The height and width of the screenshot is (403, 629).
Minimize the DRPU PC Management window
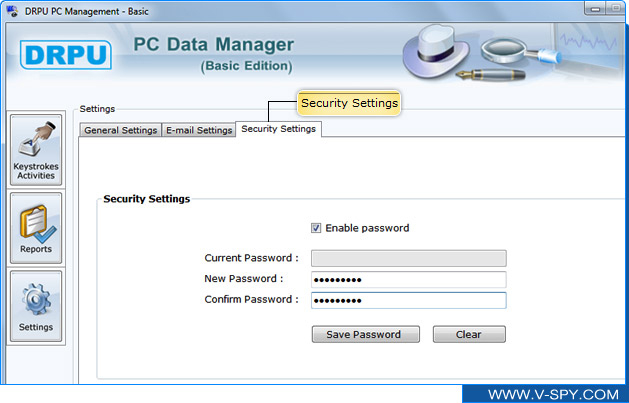pos(595,9)
